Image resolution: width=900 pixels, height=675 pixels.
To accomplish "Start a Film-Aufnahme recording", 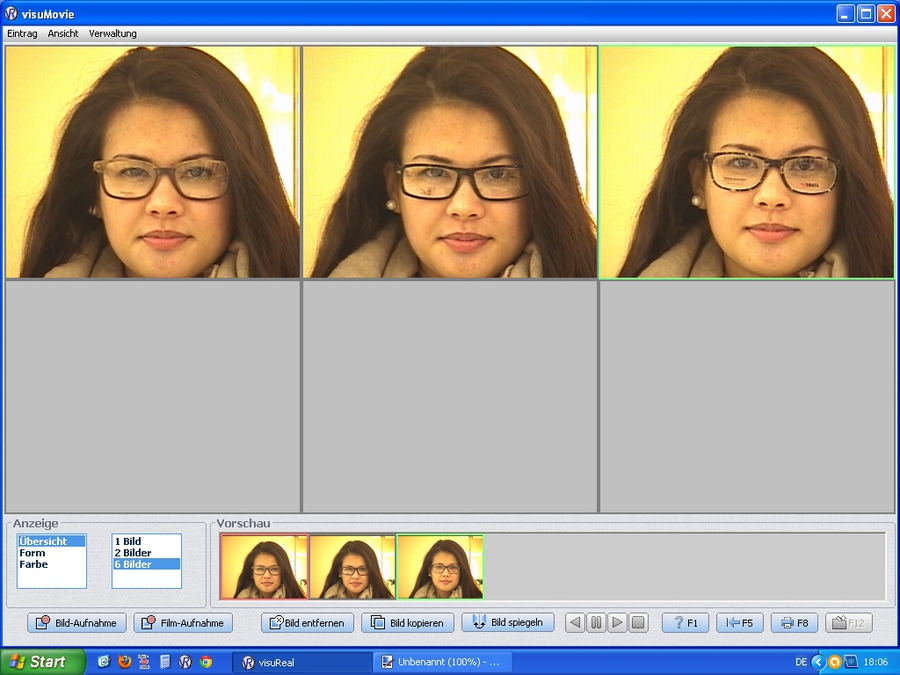I will tap(183, 623).
